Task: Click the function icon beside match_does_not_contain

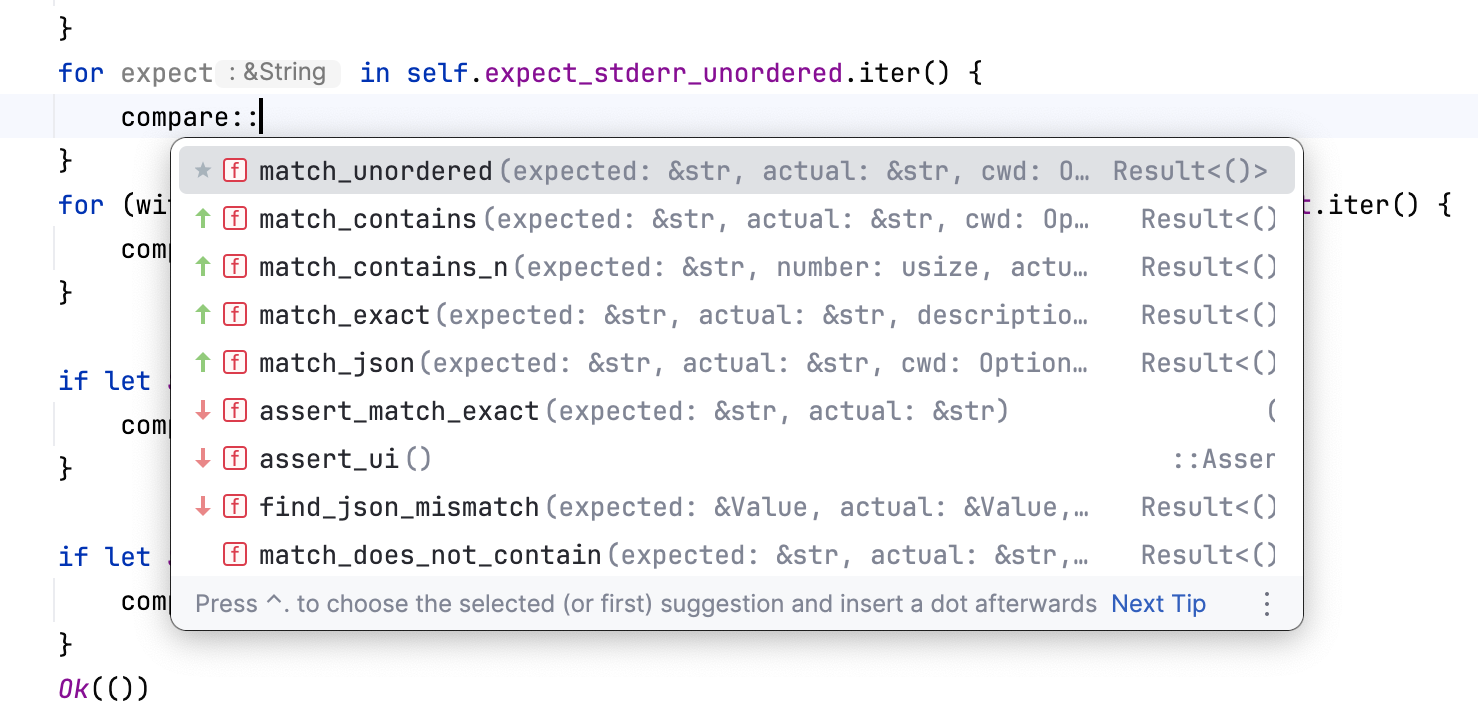Action: coord(234,554)
